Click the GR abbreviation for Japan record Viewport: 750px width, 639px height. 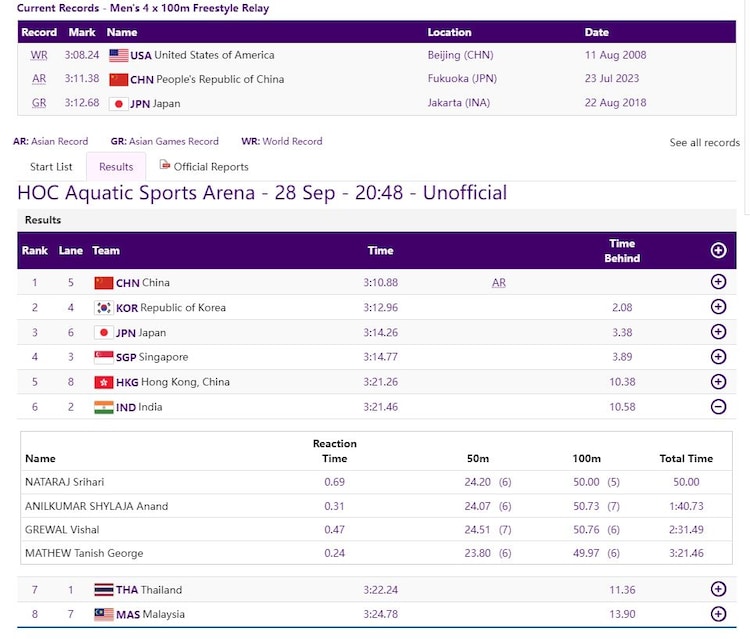point(39,103)
